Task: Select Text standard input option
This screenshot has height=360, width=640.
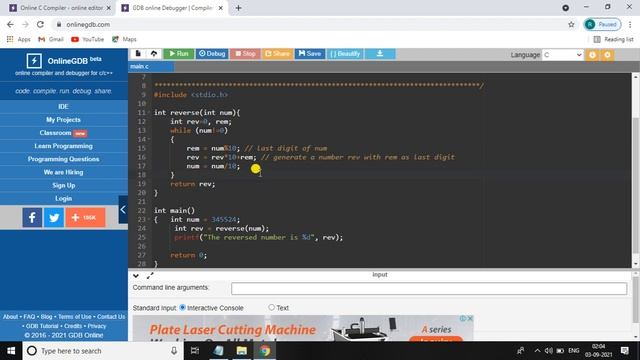Action: 271,307
